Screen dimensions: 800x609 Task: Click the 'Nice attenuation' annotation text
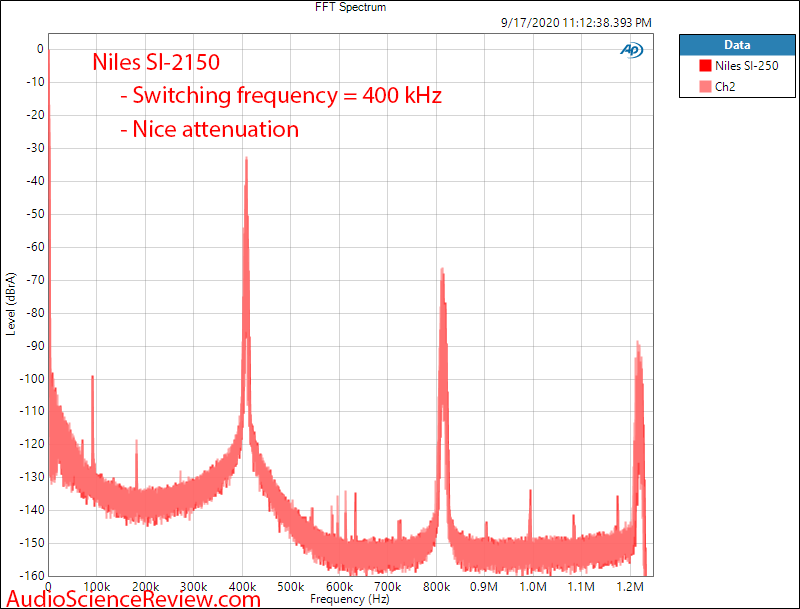(x=210, y=129)
